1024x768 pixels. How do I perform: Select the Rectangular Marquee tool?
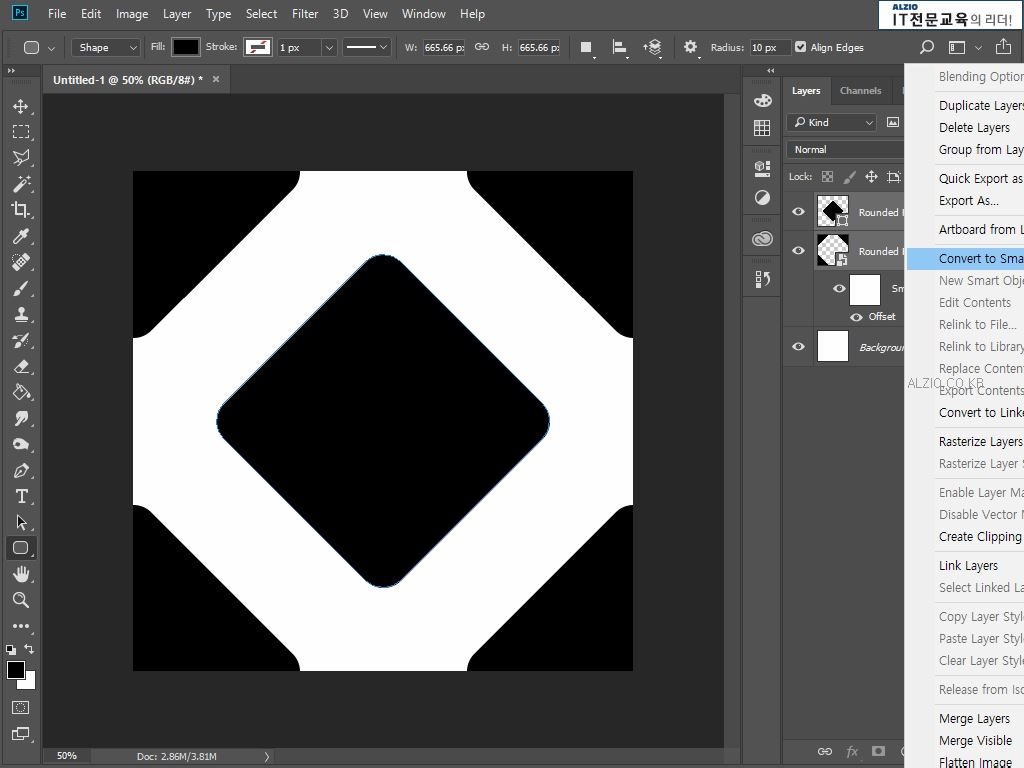[21, 132]
